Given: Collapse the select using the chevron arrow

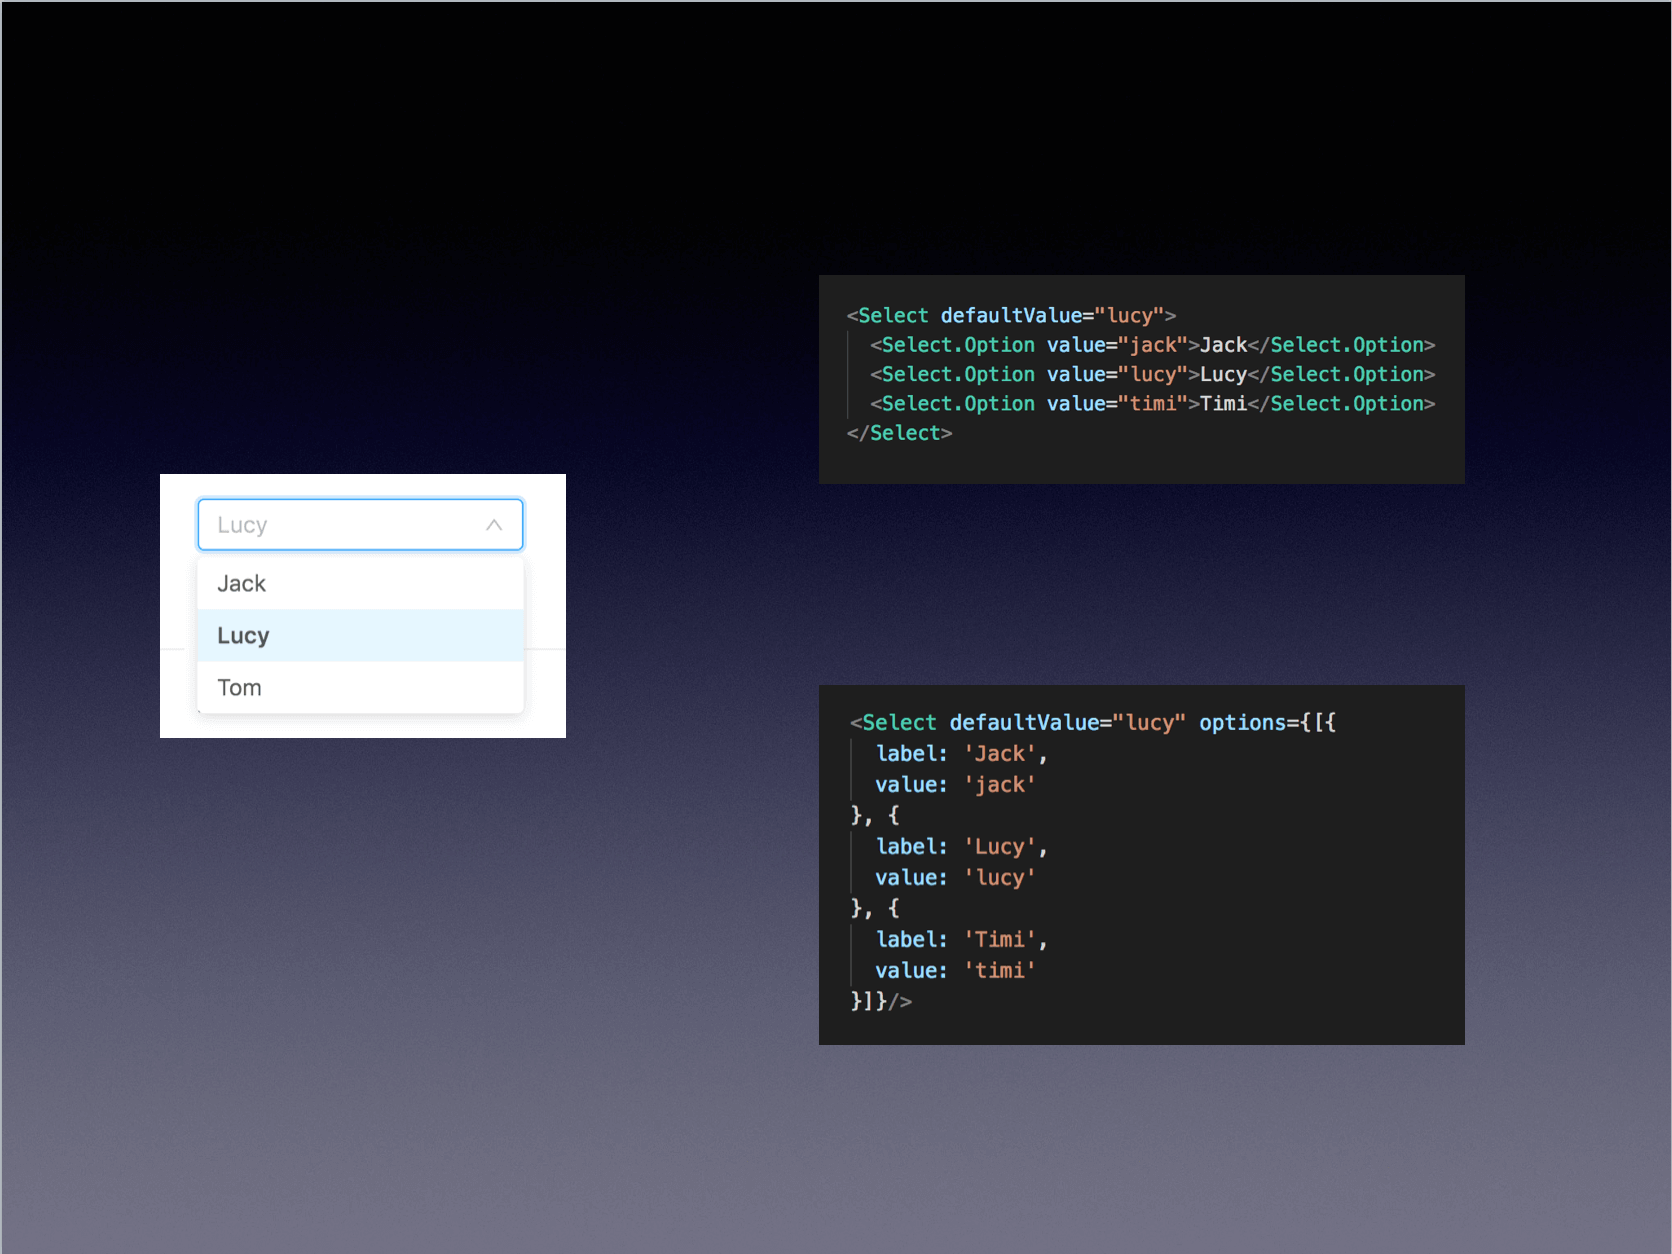Looking at the screenshot, I should point(494,525).
